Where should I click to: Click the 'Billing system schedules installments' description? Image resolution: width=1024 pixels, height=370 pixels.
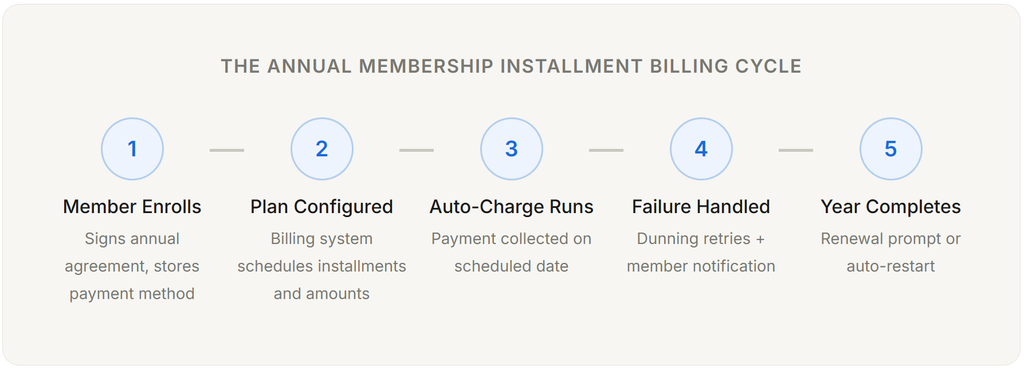[322, 266]
